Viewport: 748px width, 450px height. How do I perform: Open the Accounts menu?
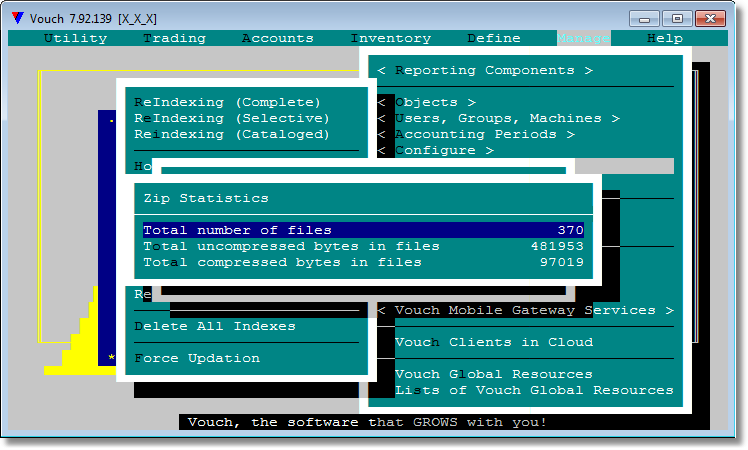278,38
